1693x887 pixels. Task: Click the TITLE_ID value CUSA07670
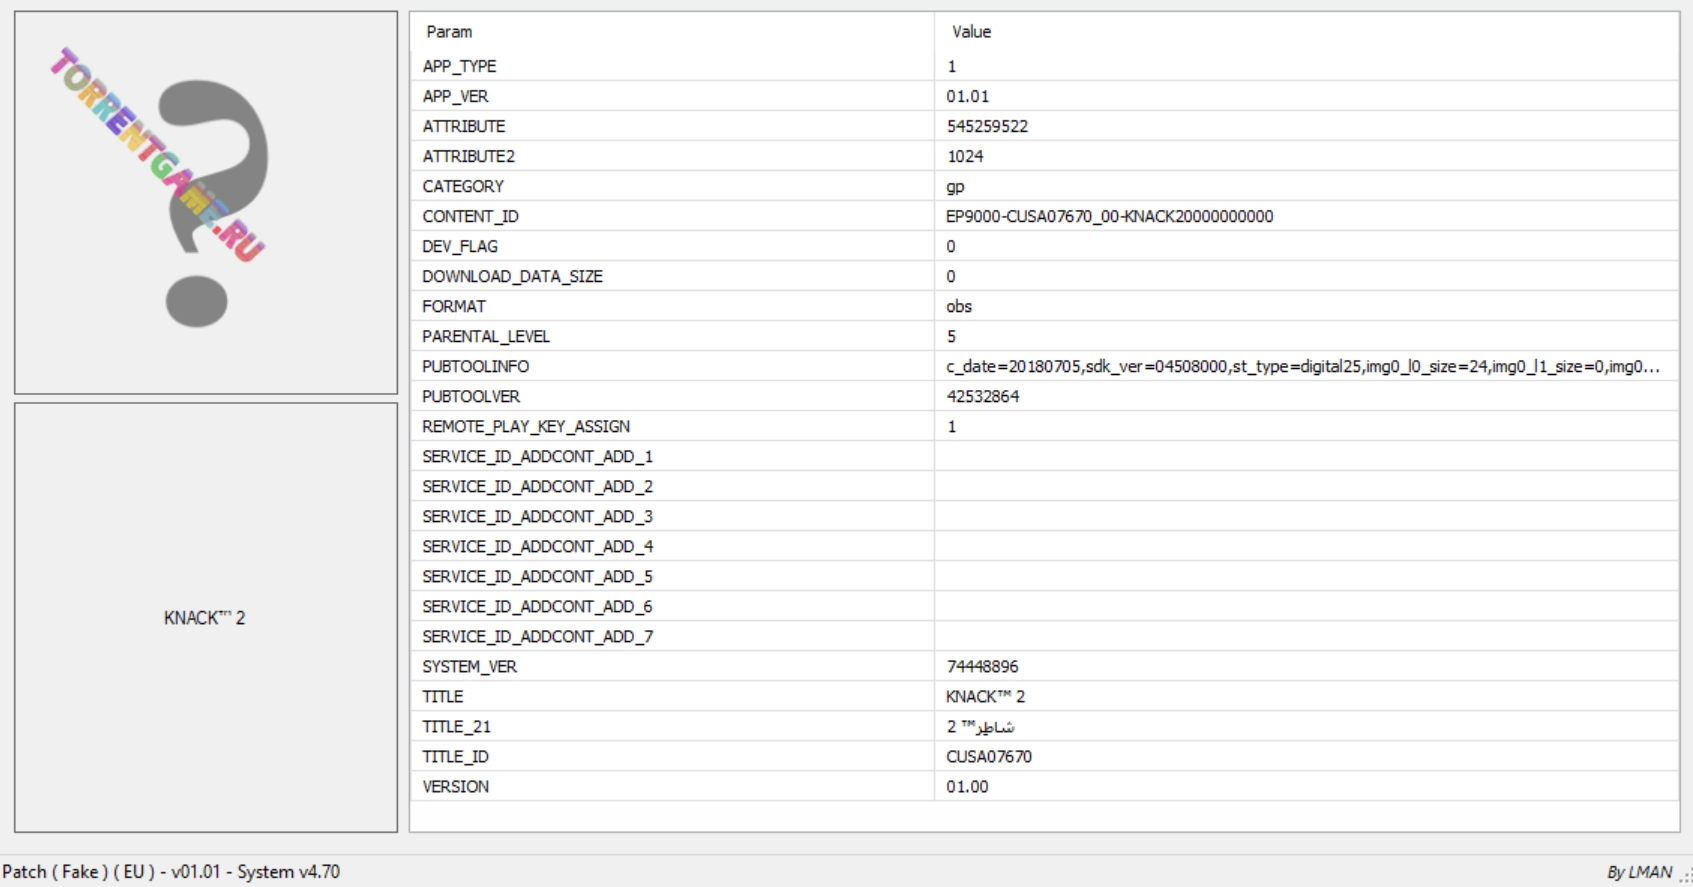click(988, 756)
